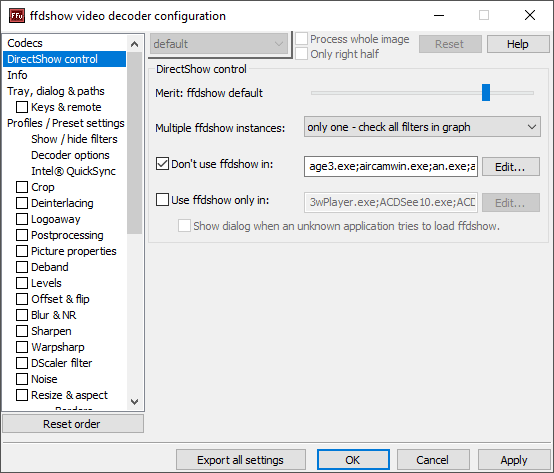554x473 pixels.
Task: Click the Apply button
Action: pos(514,460)
